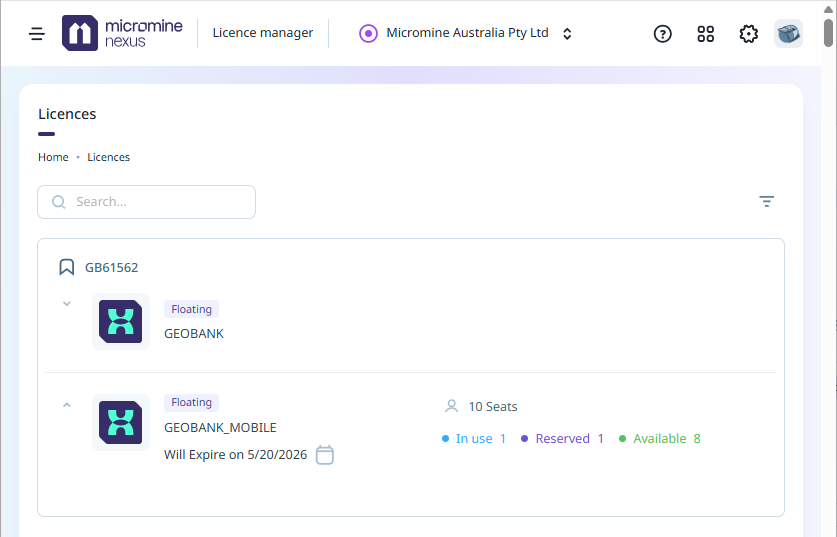The image size is (837, 537).
Task: Go to Home breadcrumb link
Action: (53, 157)
